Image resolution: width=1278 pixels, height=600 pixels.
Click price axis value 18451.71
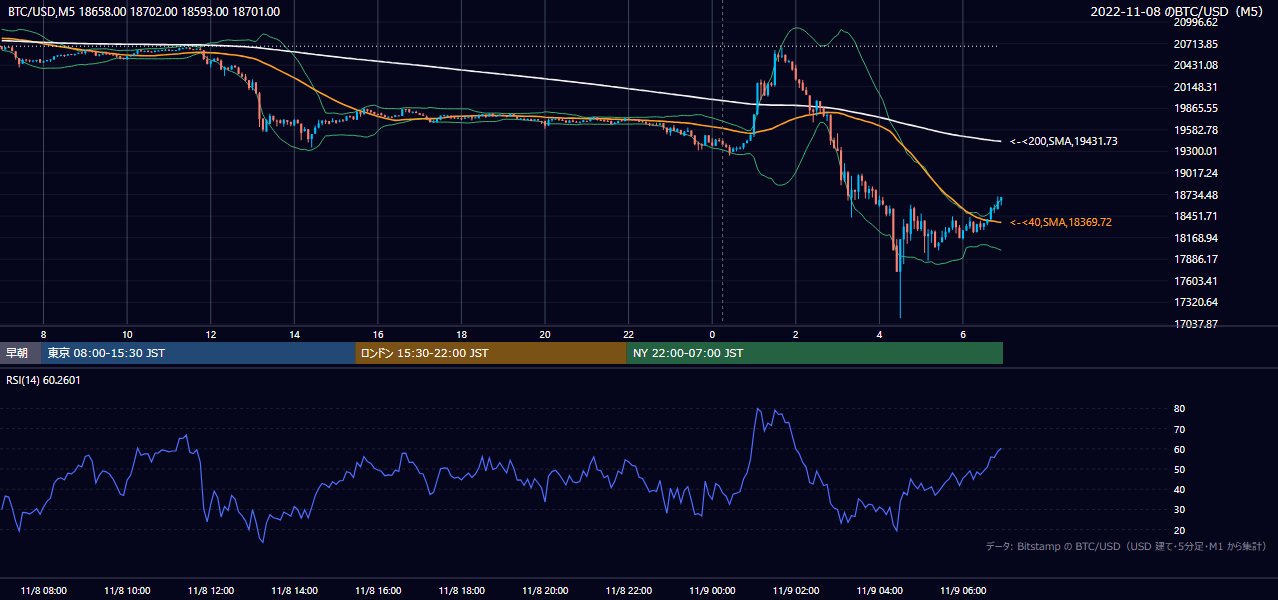click(1195, 216)
